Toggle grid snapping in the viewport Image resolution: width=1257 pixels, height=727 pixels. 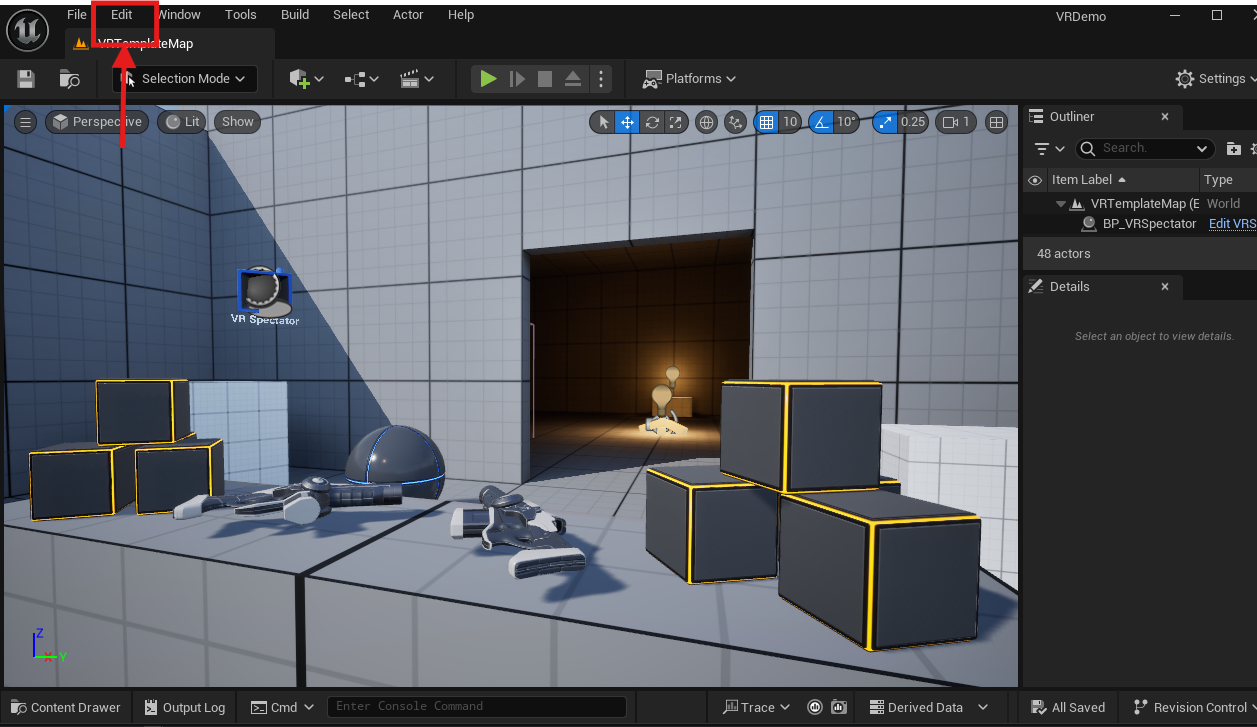pos(766,122)
